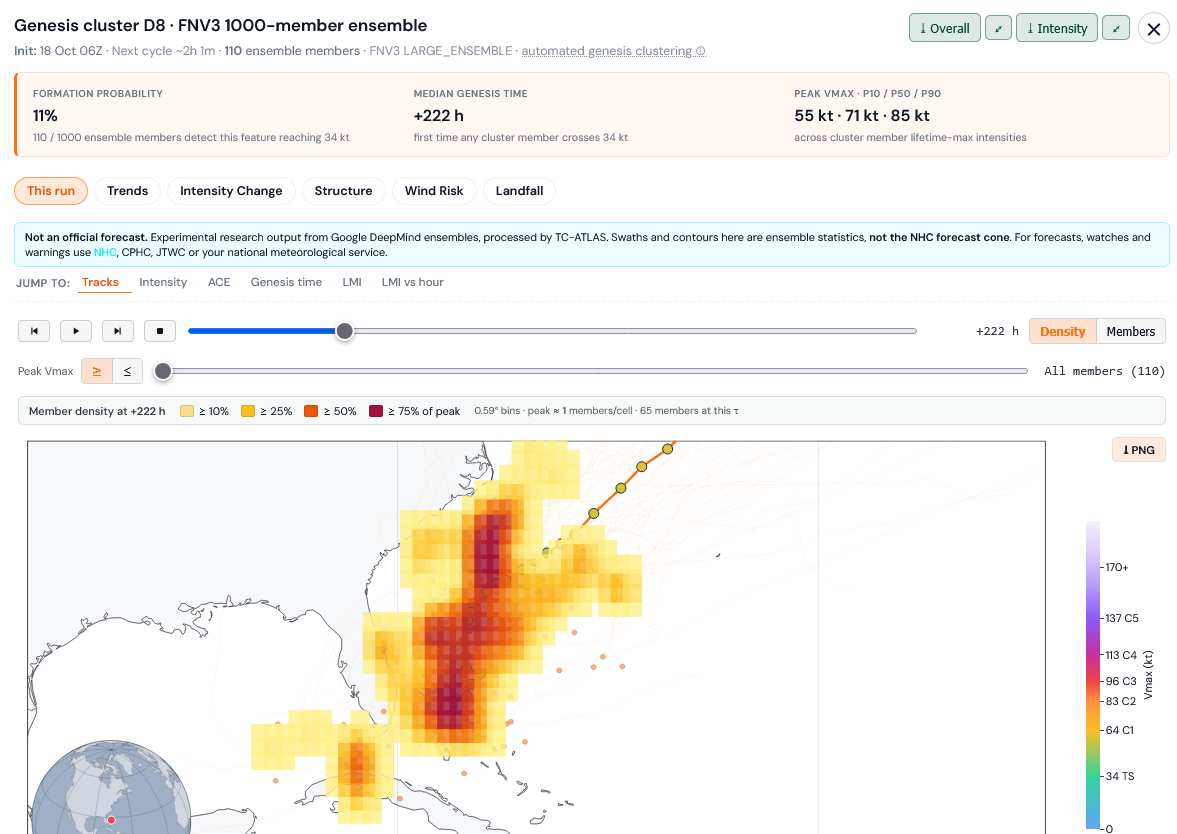Close the Genesis cluster D8 panel
This screenshot has width=1177, height=834.
coord(1154,29)
